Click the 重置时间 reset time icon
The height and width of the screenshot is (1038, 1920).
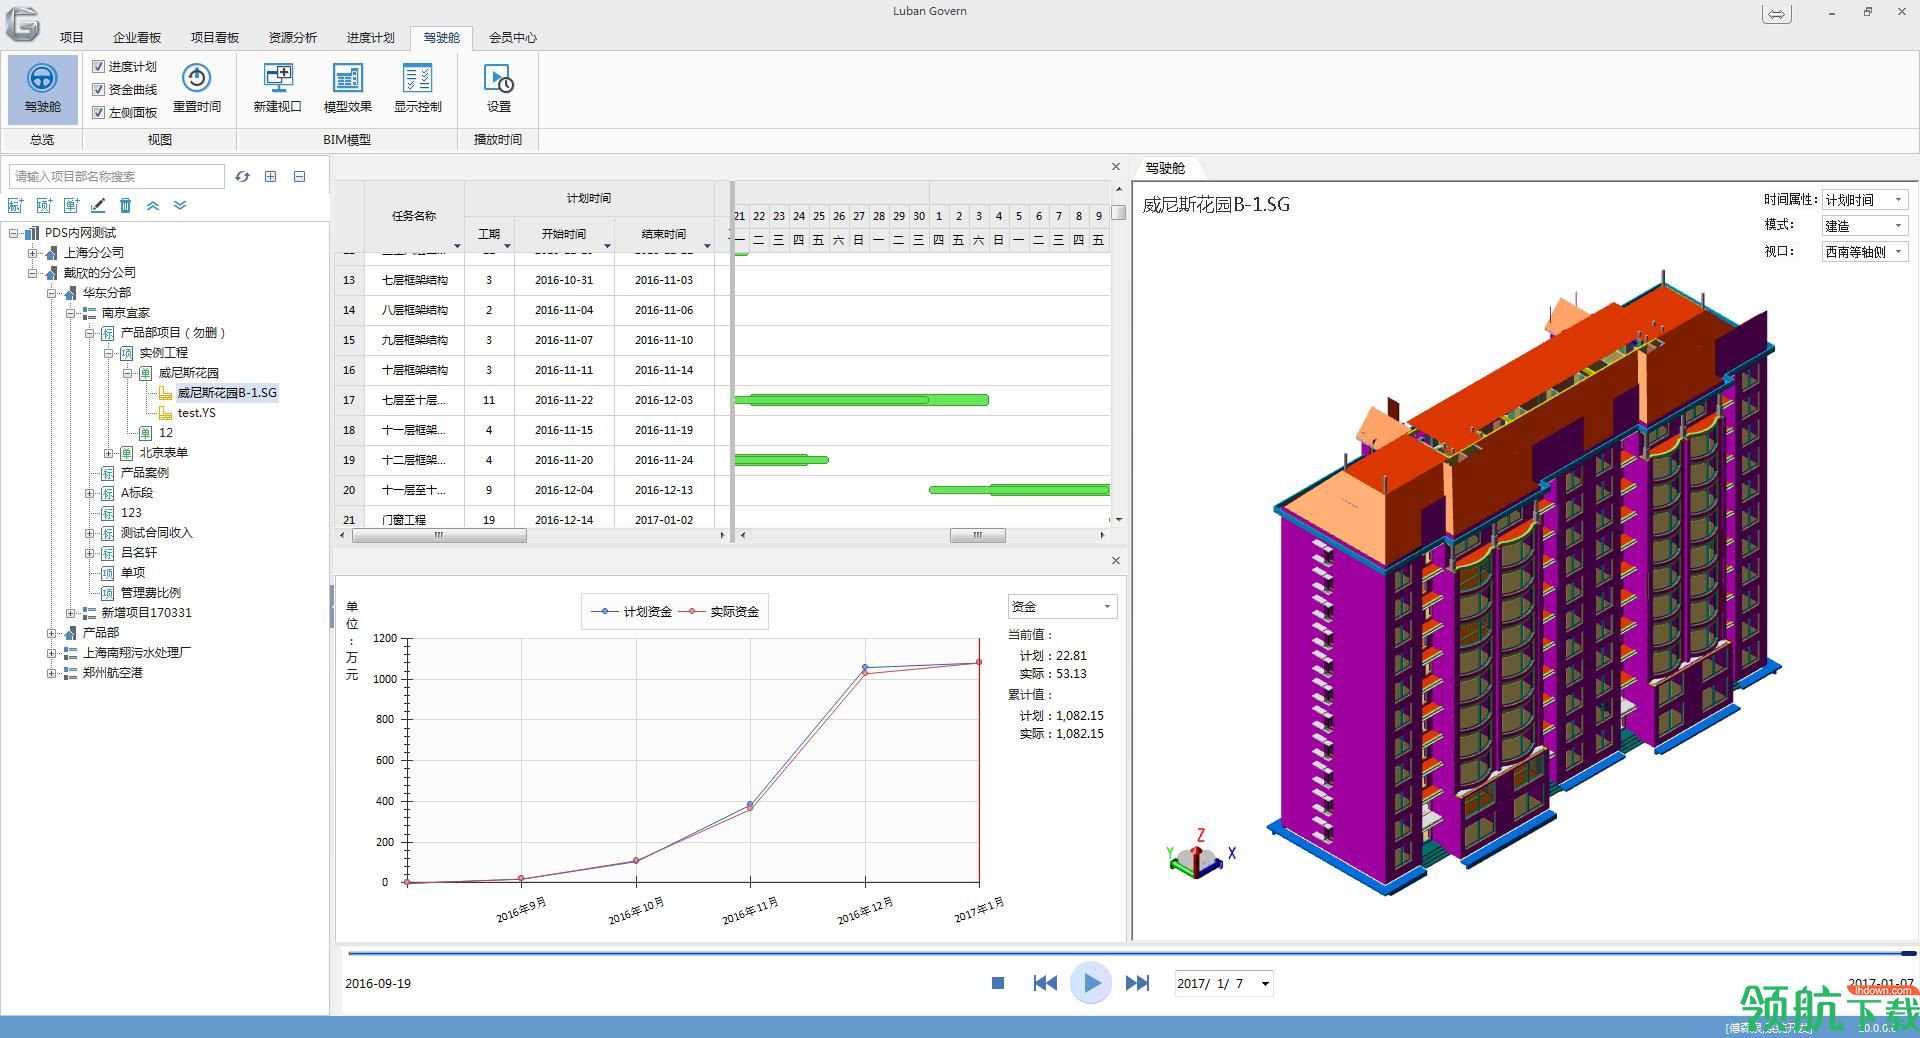[x=196, y=88]
